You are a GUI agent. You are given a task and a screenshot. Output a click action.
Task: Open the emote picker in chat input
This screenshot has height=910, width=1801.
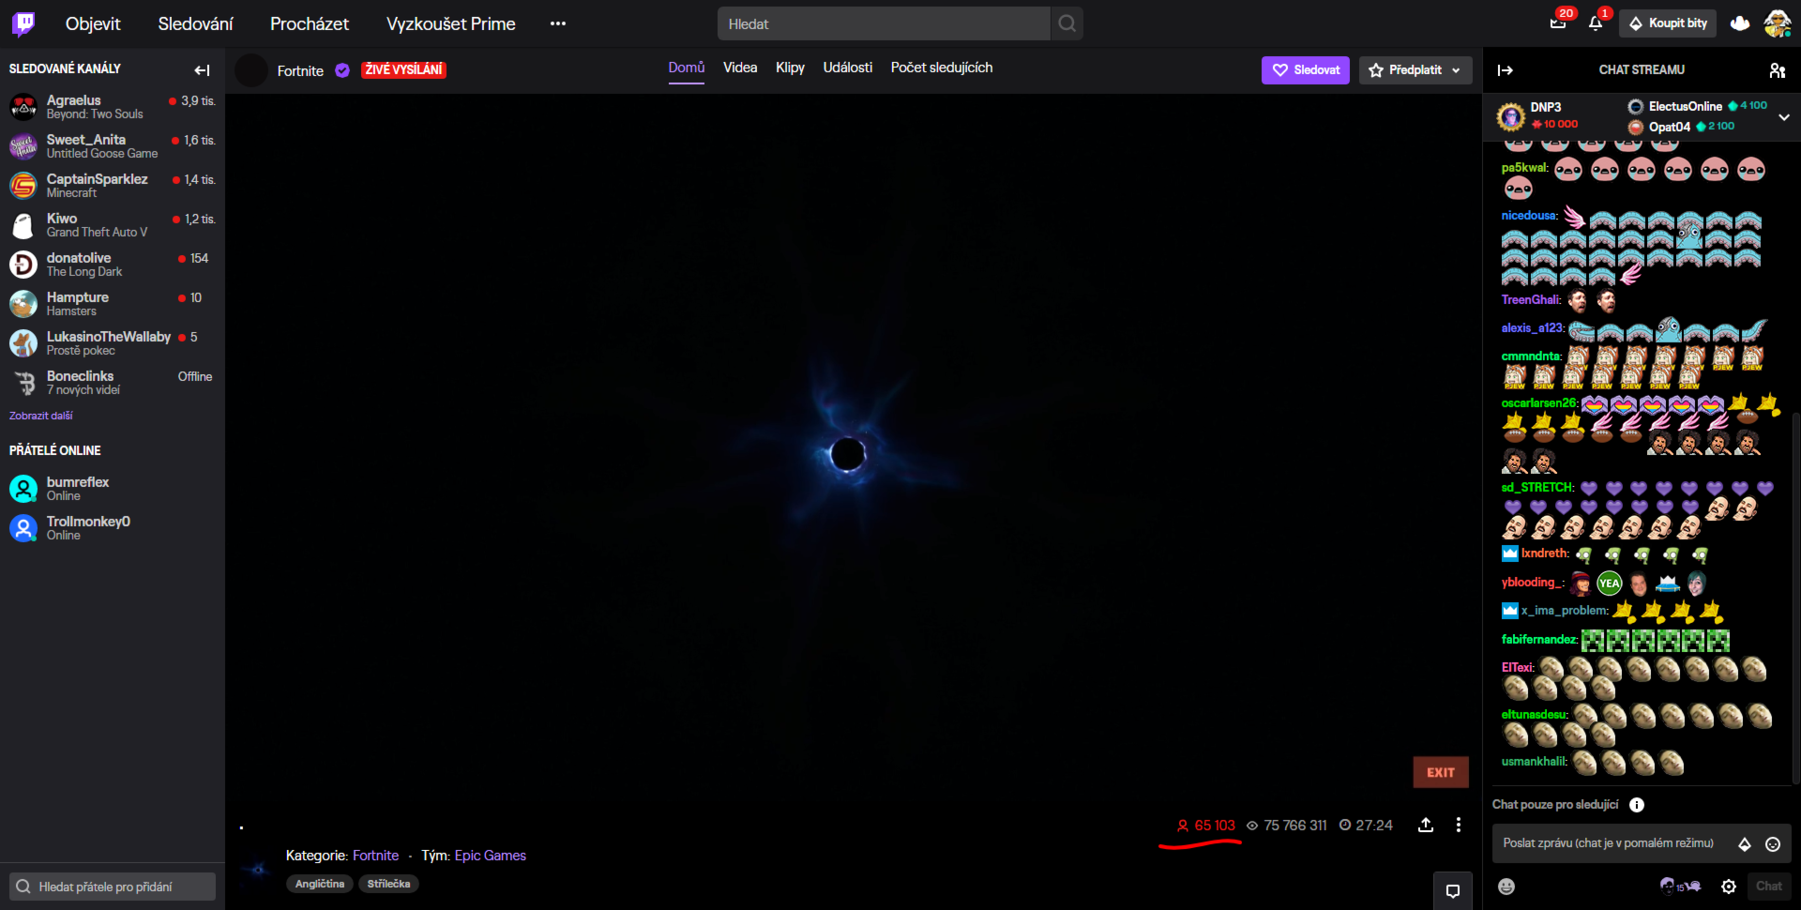tap(1772, 844)
